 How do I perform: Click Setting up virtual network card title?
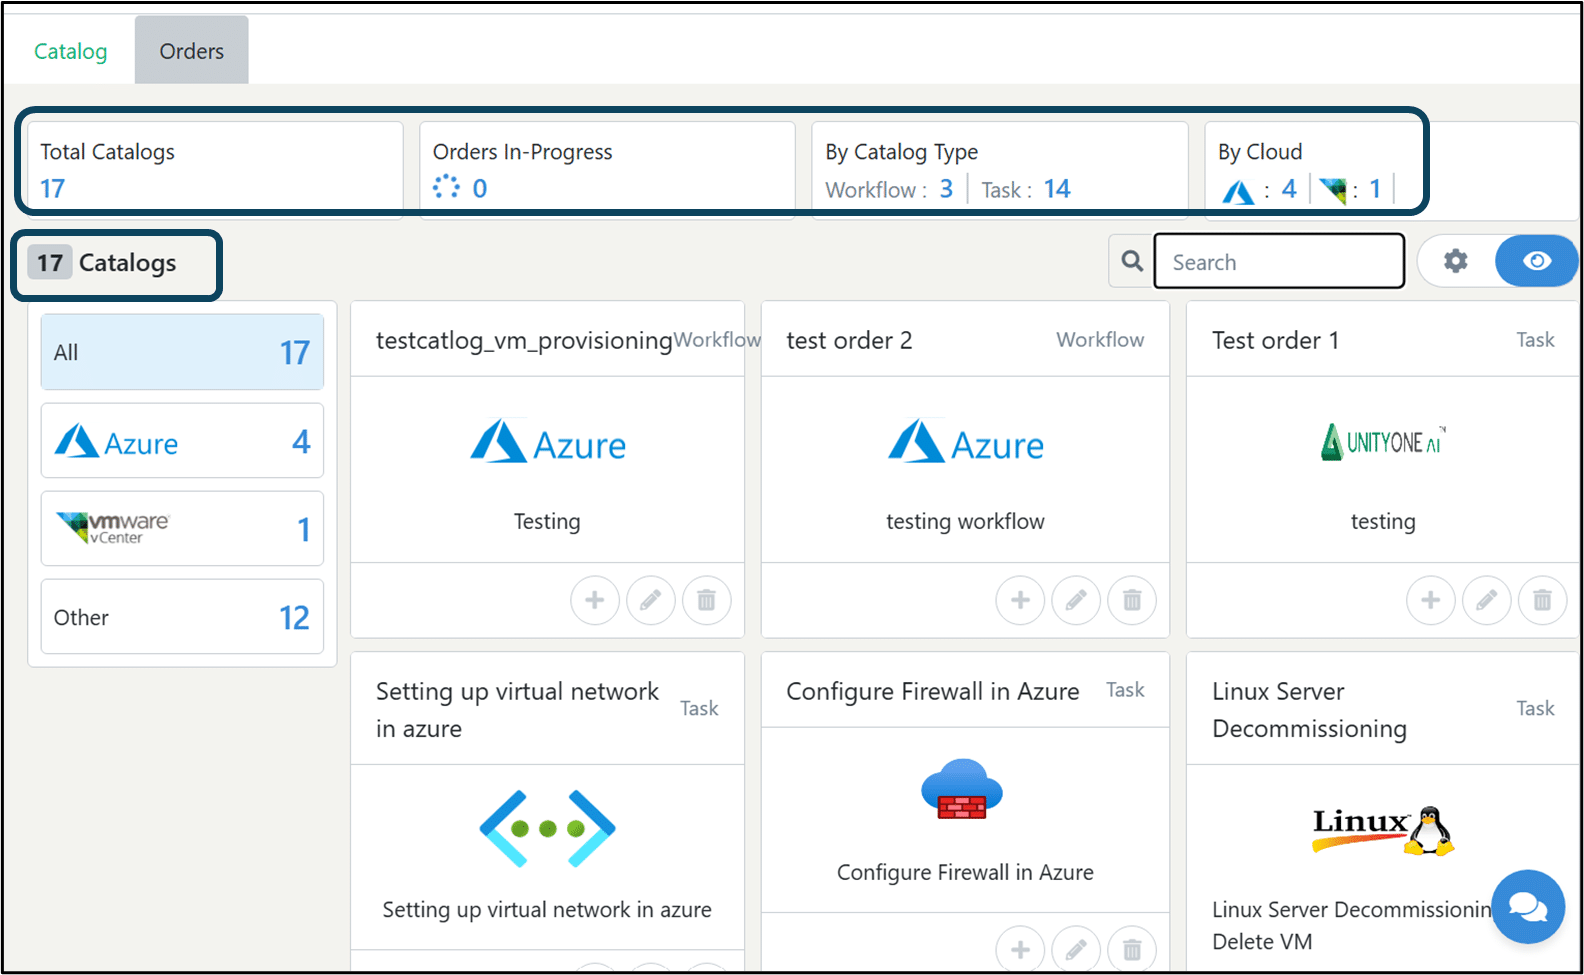517,709
